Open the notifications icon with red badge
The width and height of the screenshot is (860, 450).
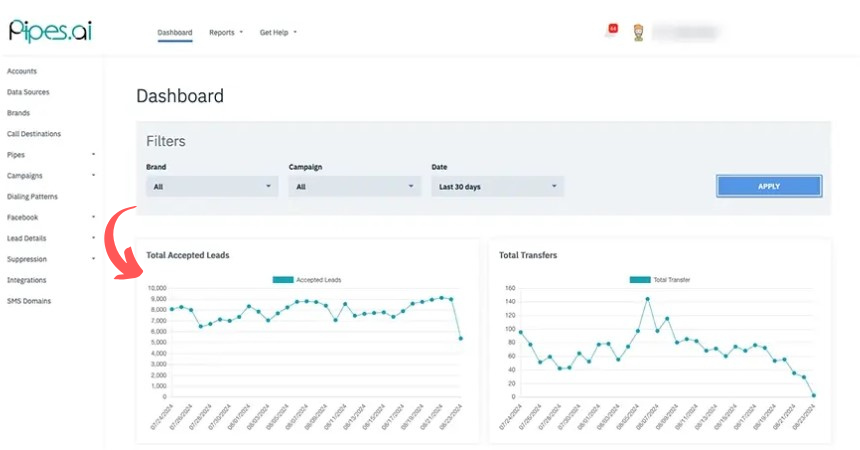tap(611, 31)
